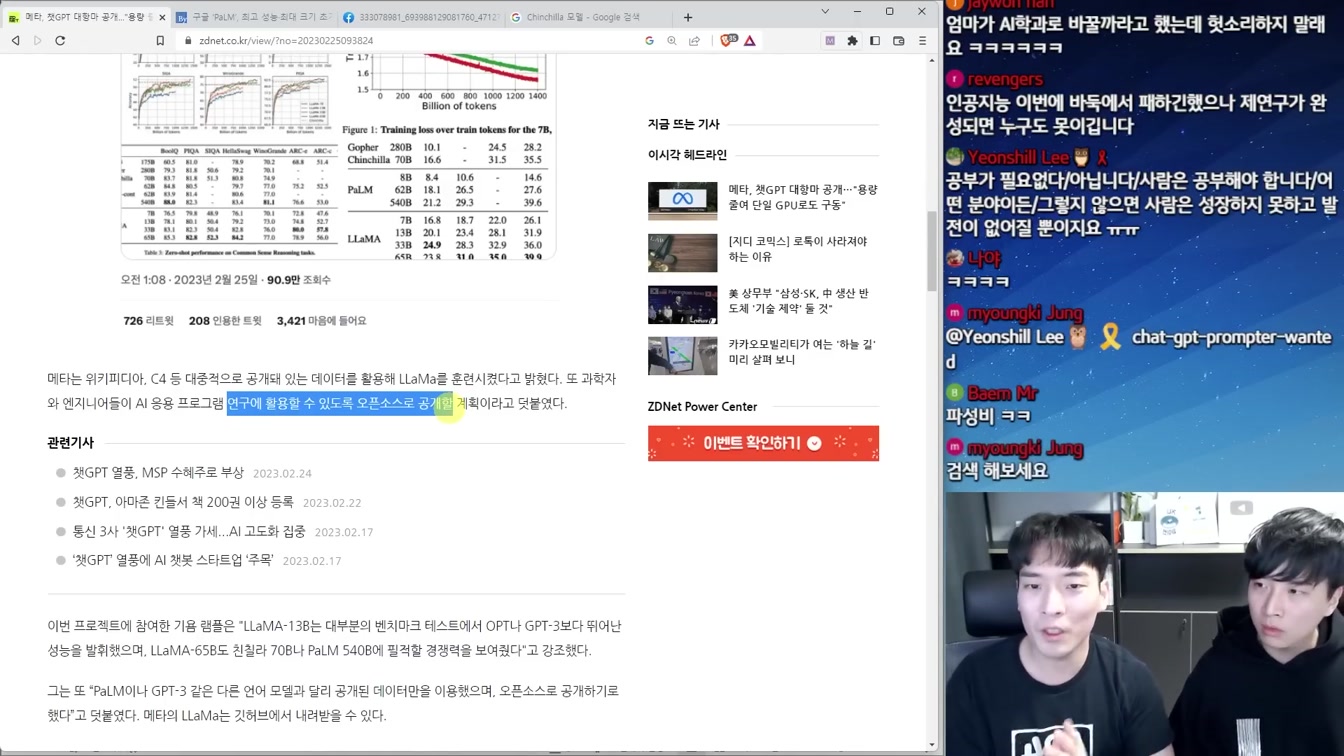Image resolution: width=1344 pixels, height=756 pixels.
Task: Open related article 챗GPT, 아마존 킨들서 책 200권
Action: pyautogui.click(x=183, y=502)
